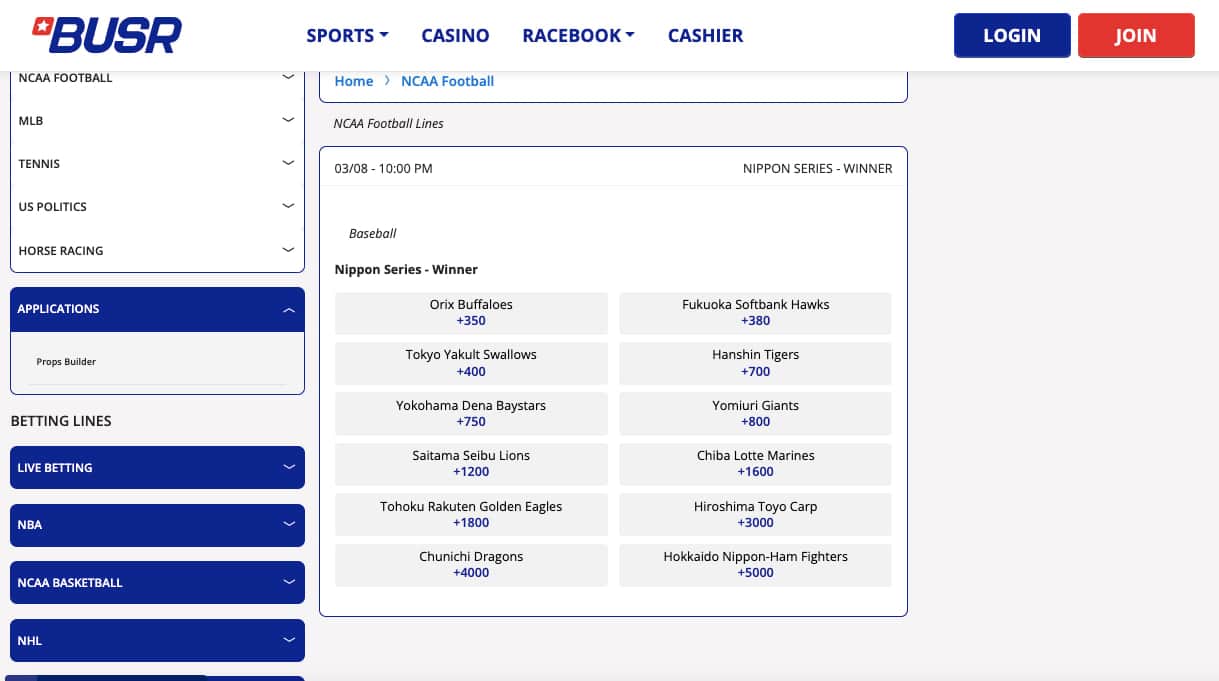Expand the LIVE BETTING lines
This screenshot has height=681, width=1219.
tap(157, 467)
